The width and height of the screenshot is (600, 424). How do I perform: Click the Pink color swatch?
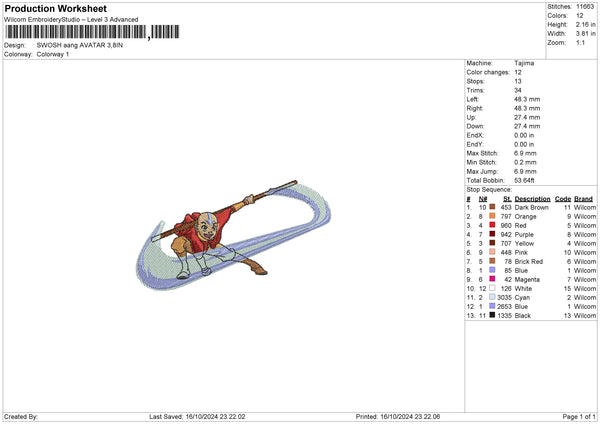click(x=492, y=252)
